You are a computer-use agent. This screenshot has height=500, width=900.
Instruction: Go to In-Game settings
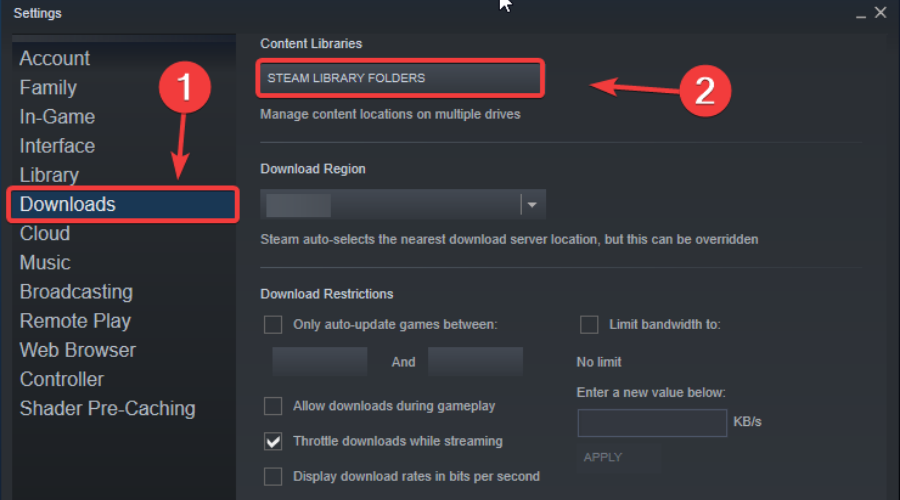[57, 117]
